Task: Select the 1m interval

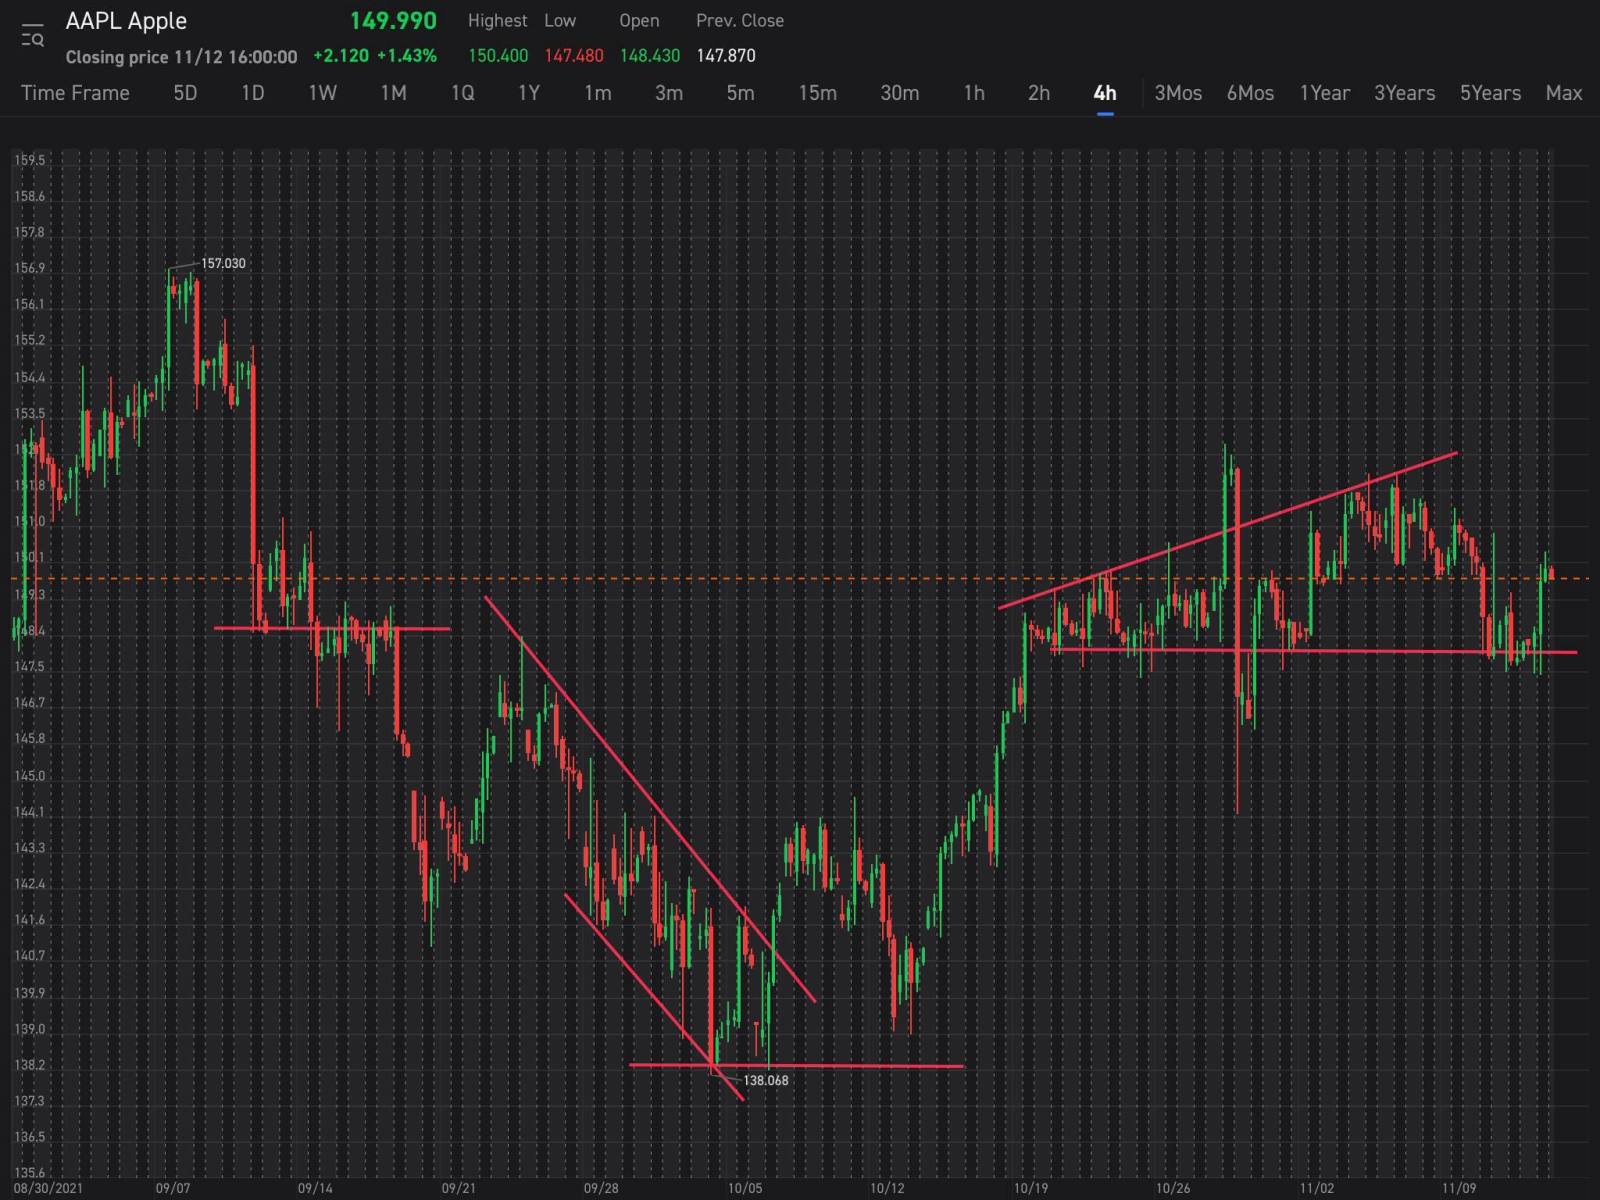Action: [598, 93]
